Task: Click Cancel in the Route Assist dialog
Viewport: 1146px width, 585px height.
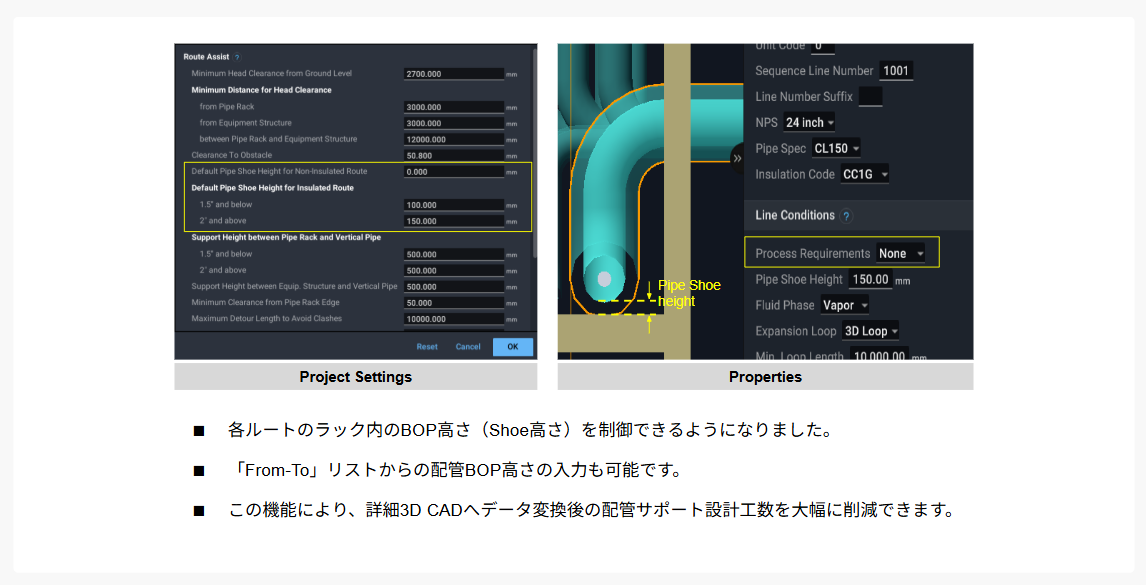Action: click(468, 347)
